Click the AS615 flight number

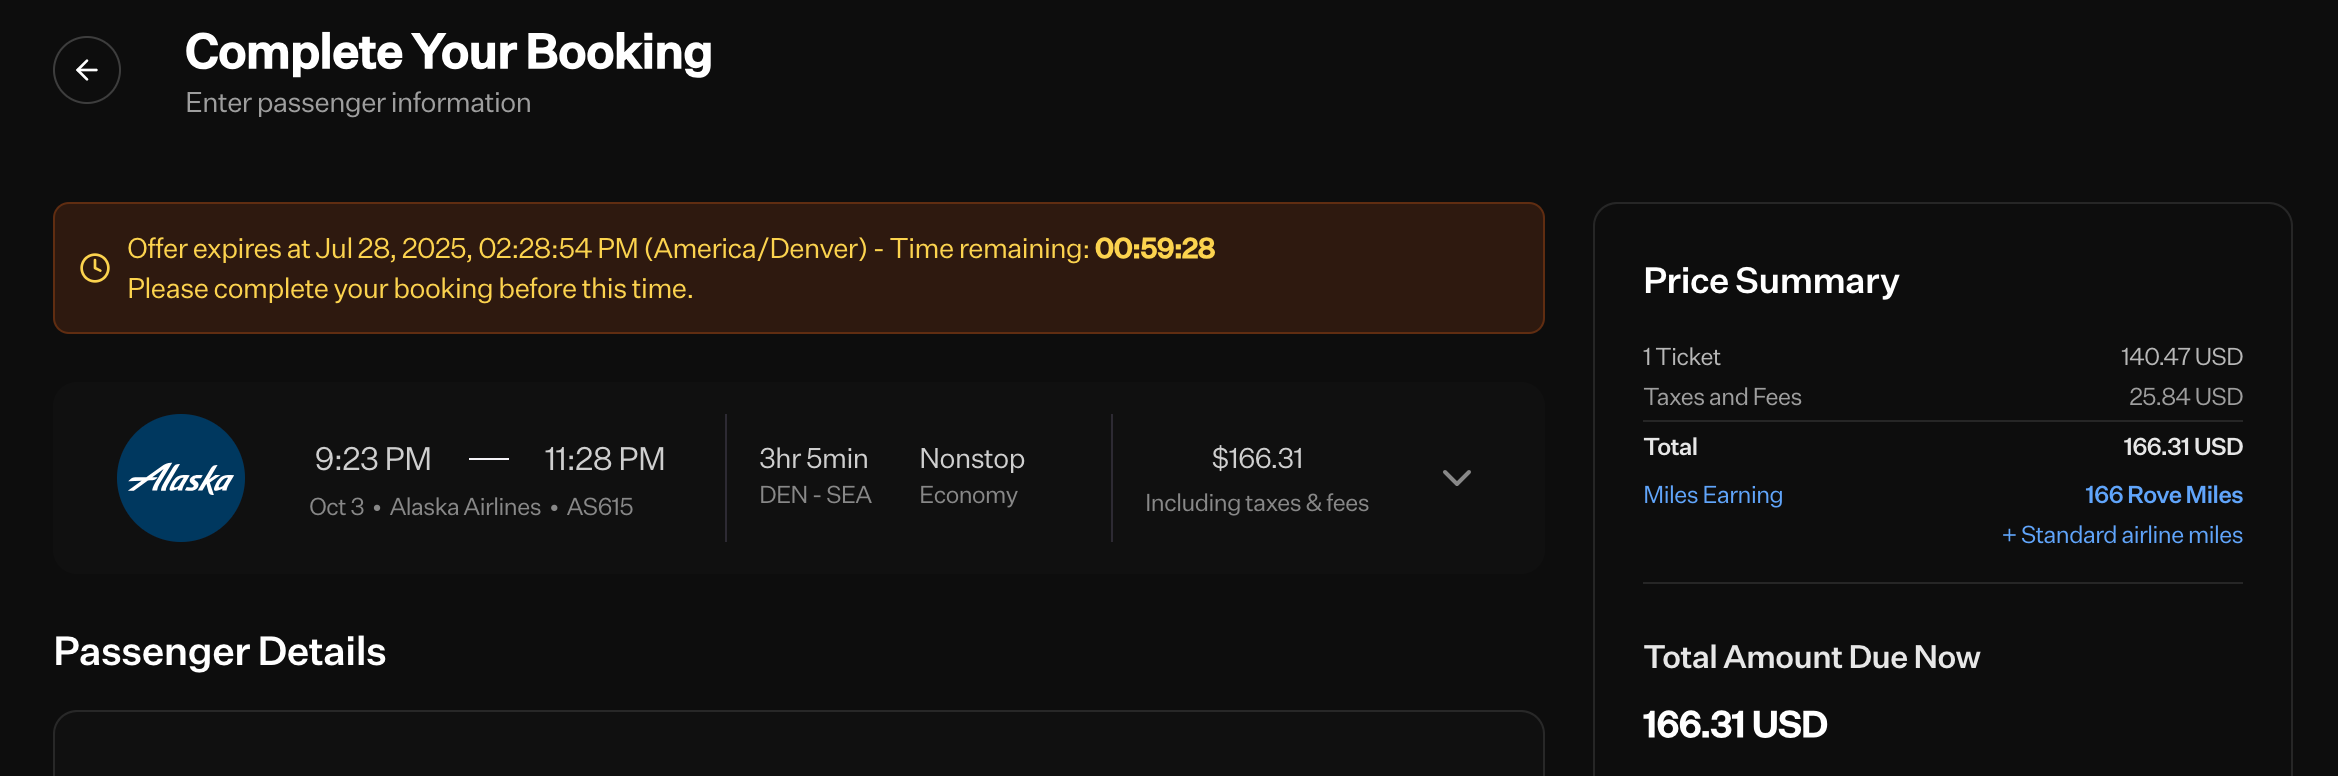coord(600,507)
